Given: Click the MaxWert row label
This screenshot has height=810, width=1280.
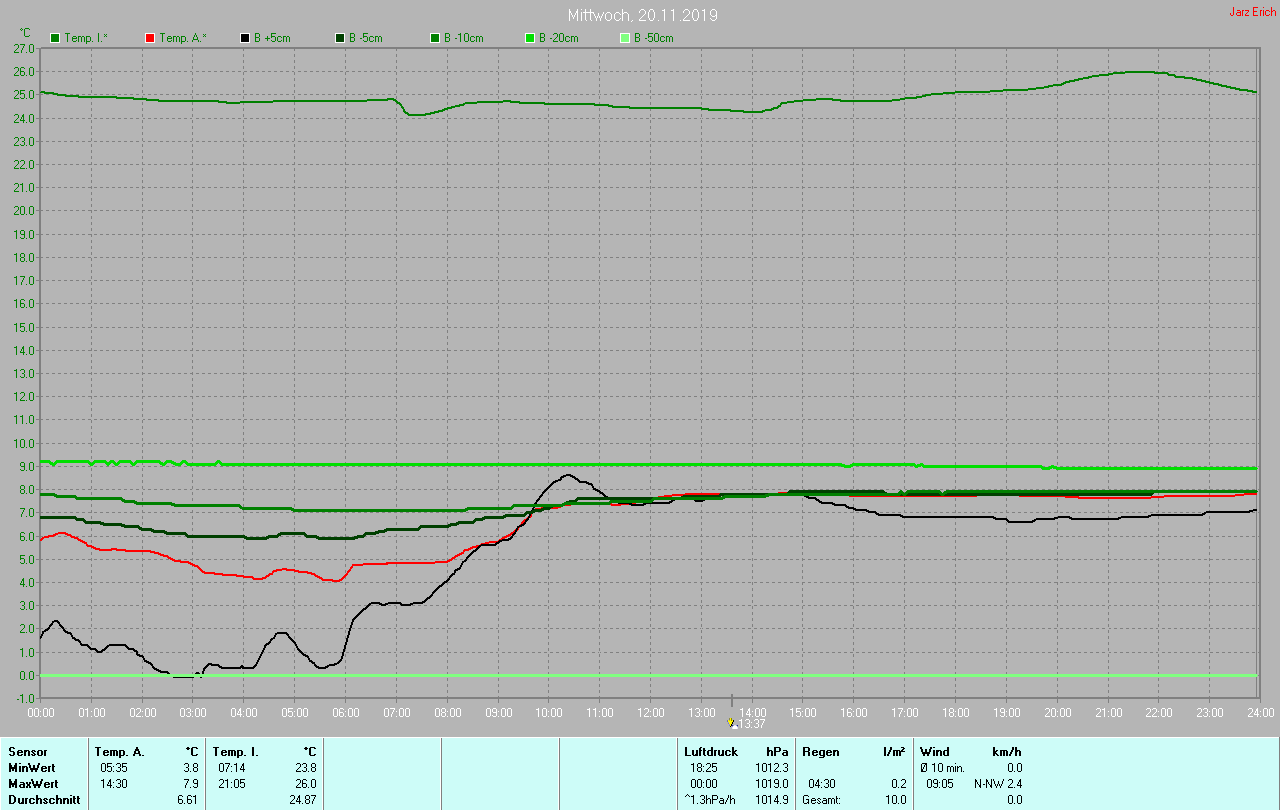Looking at the screenshot, I should 33,784.
